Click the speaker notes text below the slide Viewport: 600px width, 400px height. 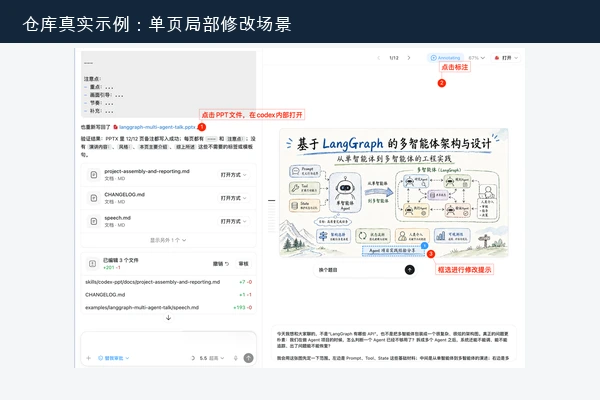click(393, 346)
